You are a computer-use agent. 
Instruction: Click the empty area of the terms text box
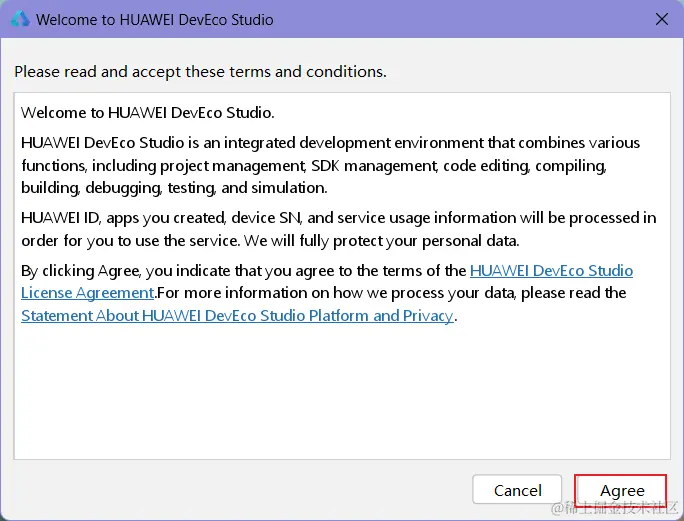pyautogui.click(x=340, y=400)
